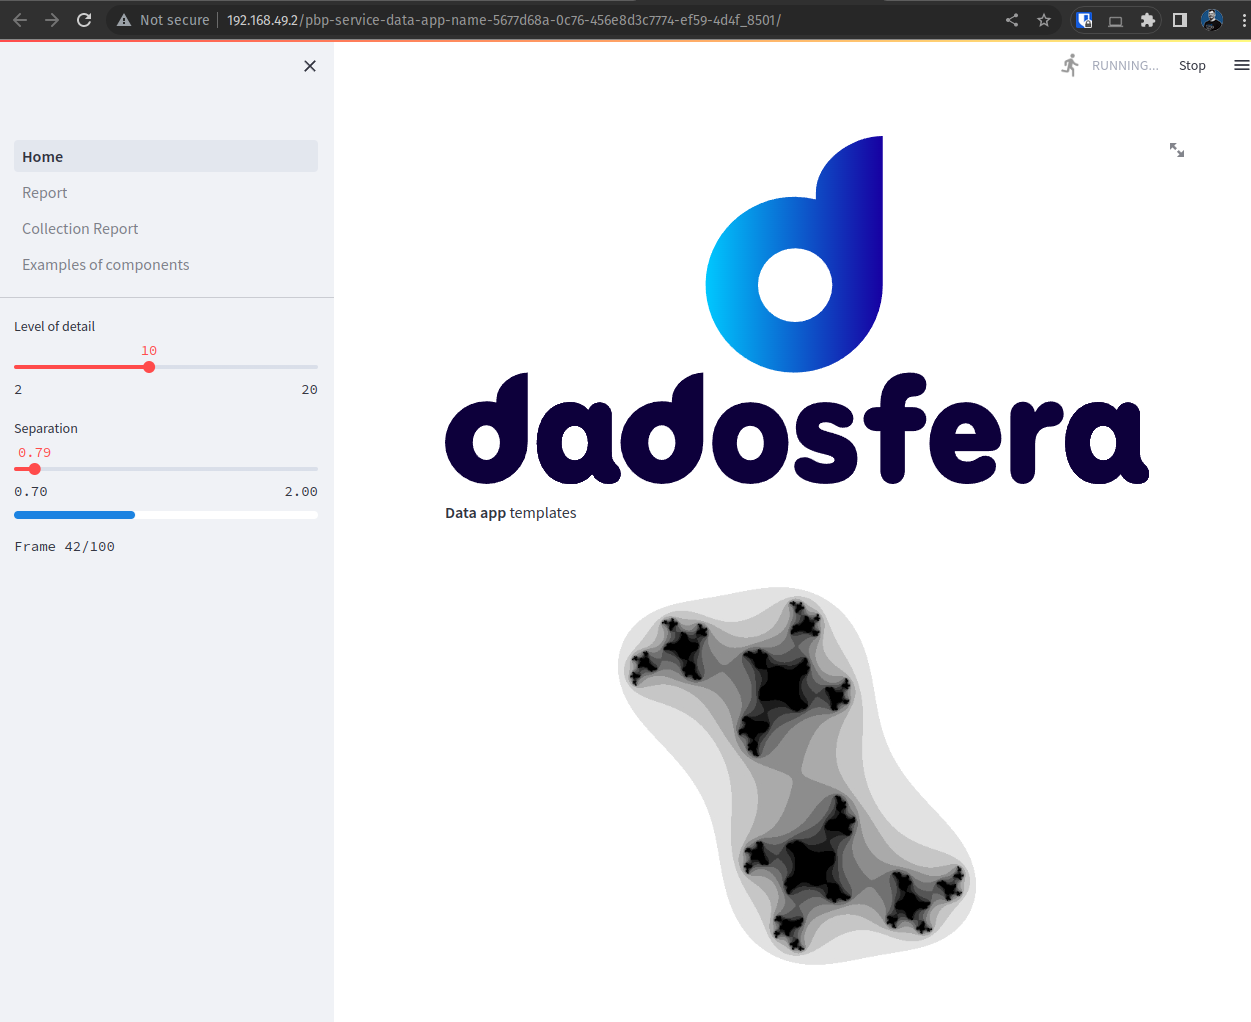Viewport: 1251px width, 1022px height.
Task: Click the running man status icon
Action: 1070,65
